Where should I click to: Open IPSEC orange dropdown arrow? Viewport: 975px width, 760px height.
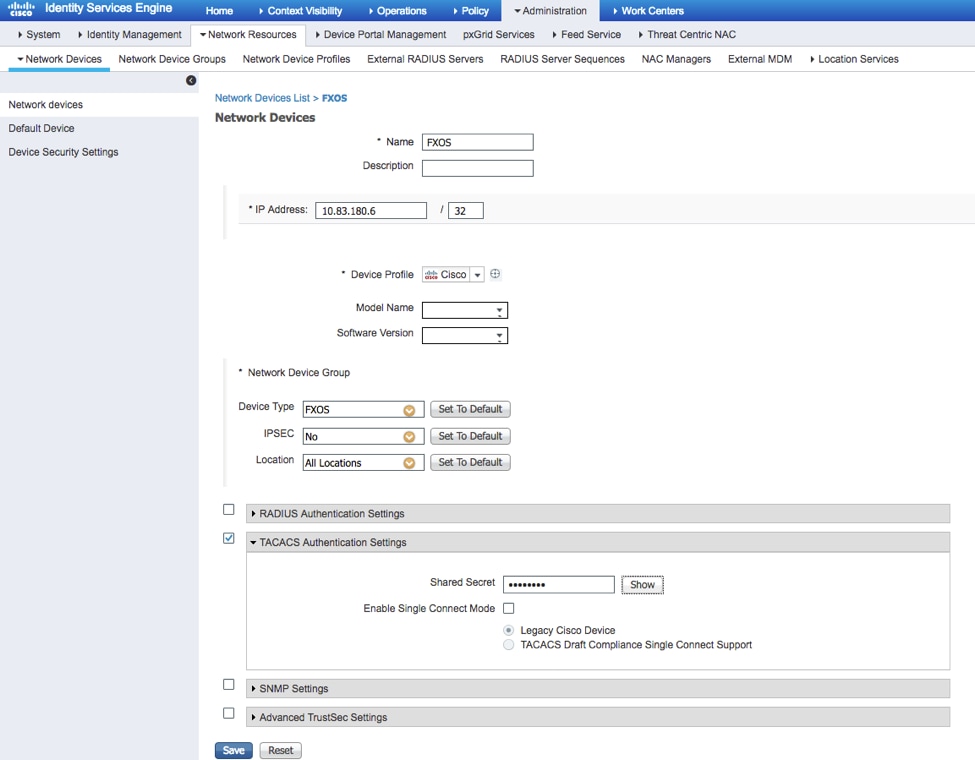(x=409, y=437)
